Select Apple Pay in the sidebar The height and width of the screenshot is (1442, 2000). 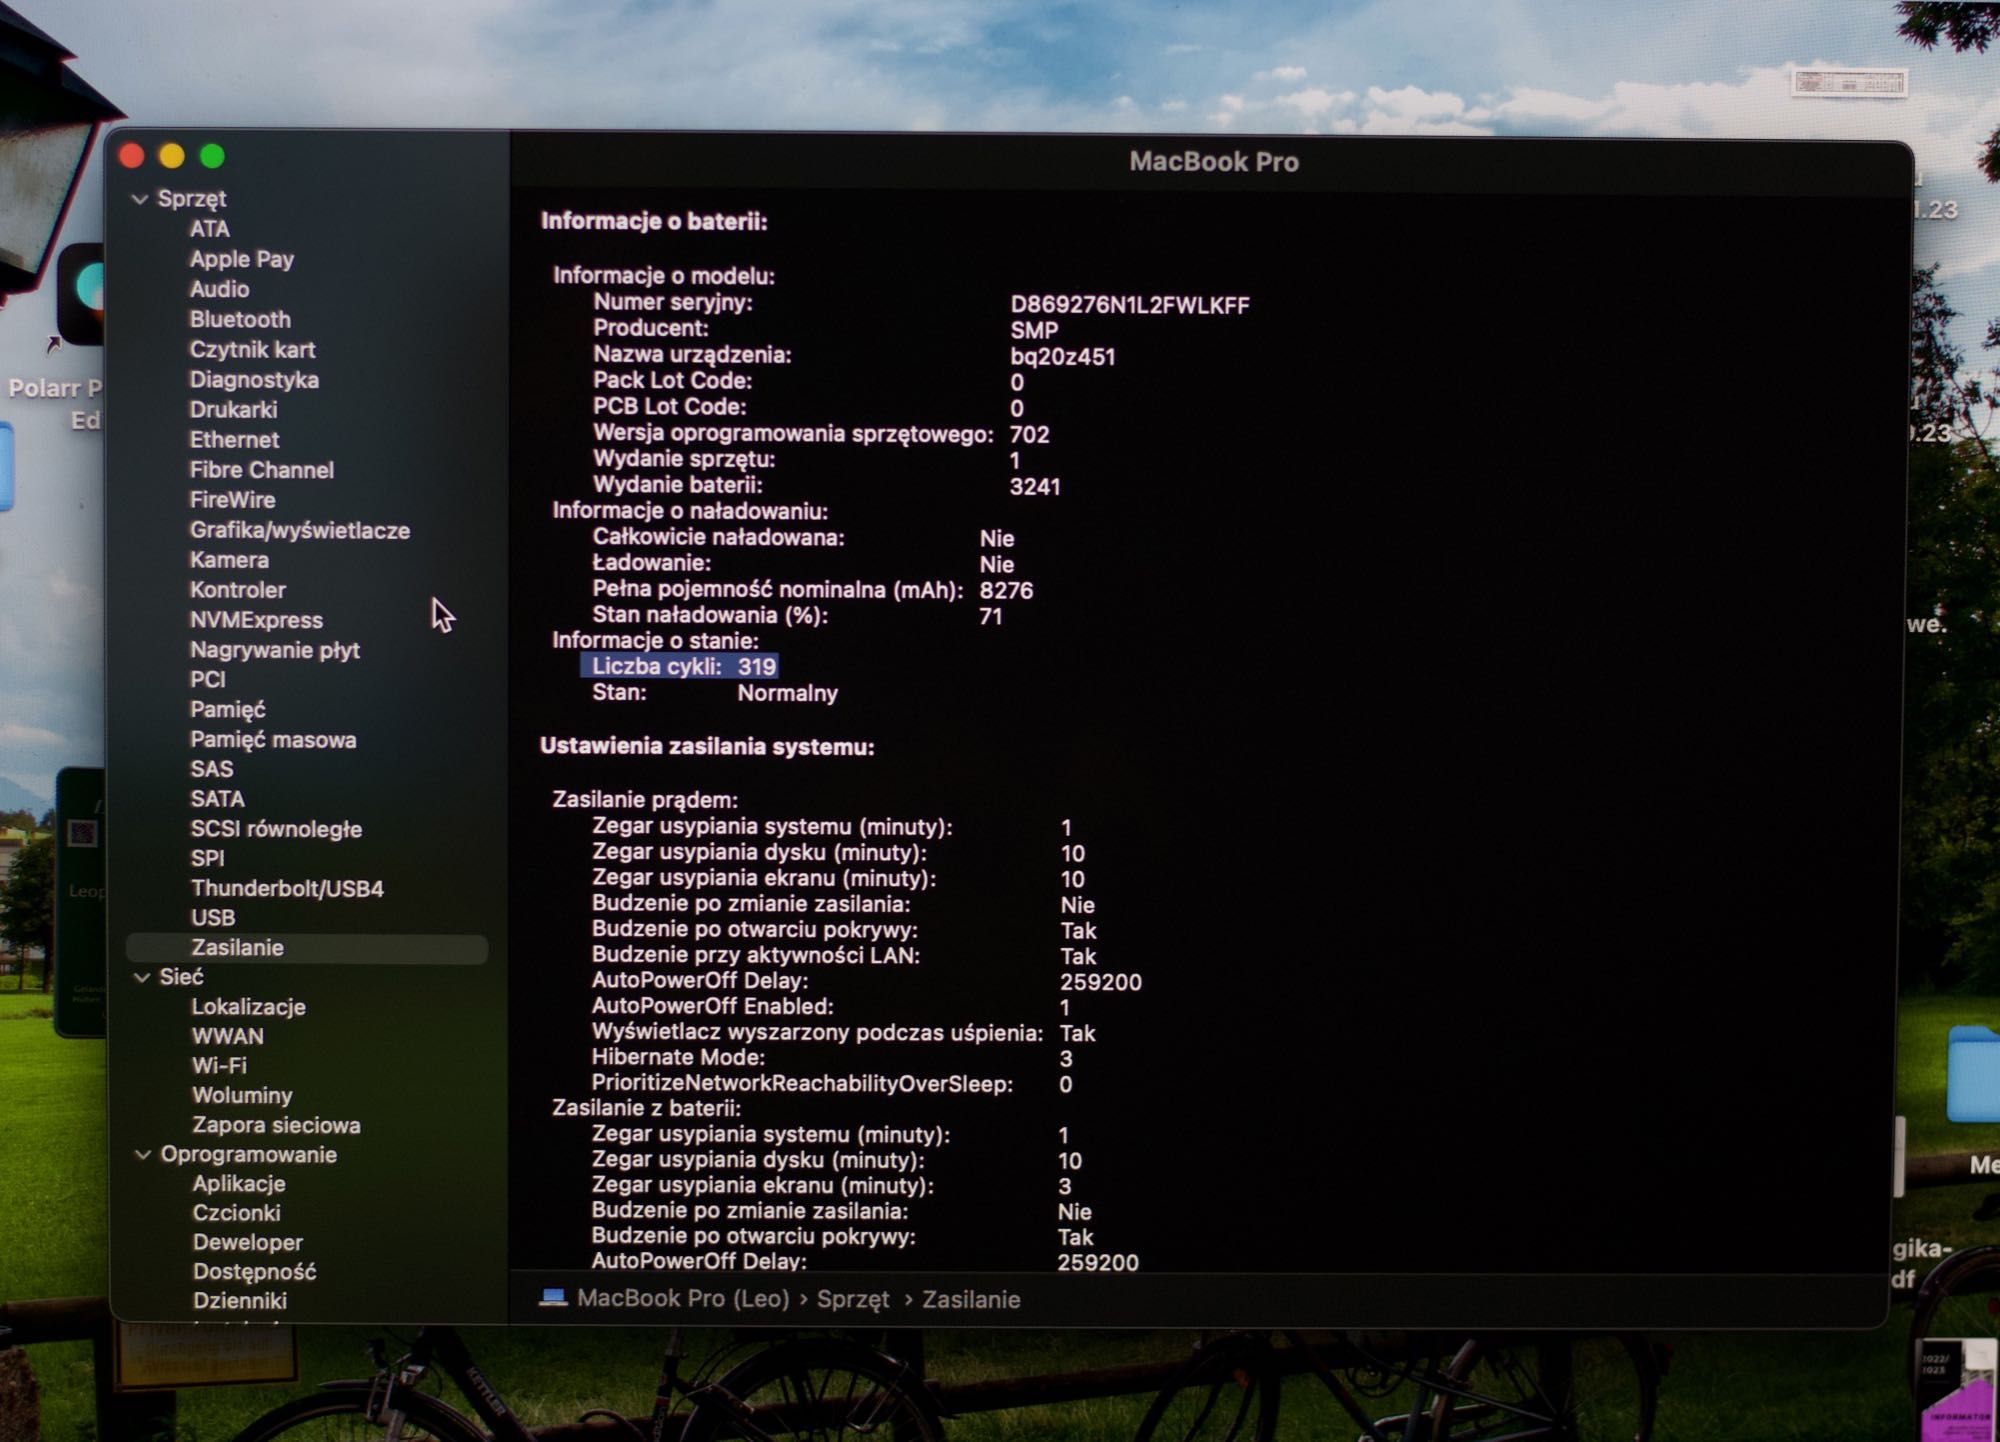tap(242, 259)
